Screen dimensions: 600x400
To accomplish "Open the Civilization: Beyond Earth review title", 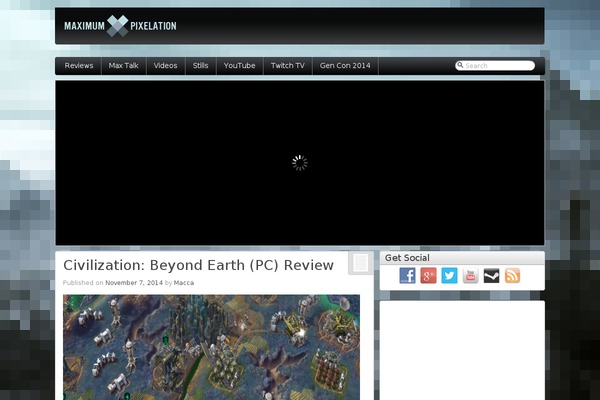I will point(198,265).
